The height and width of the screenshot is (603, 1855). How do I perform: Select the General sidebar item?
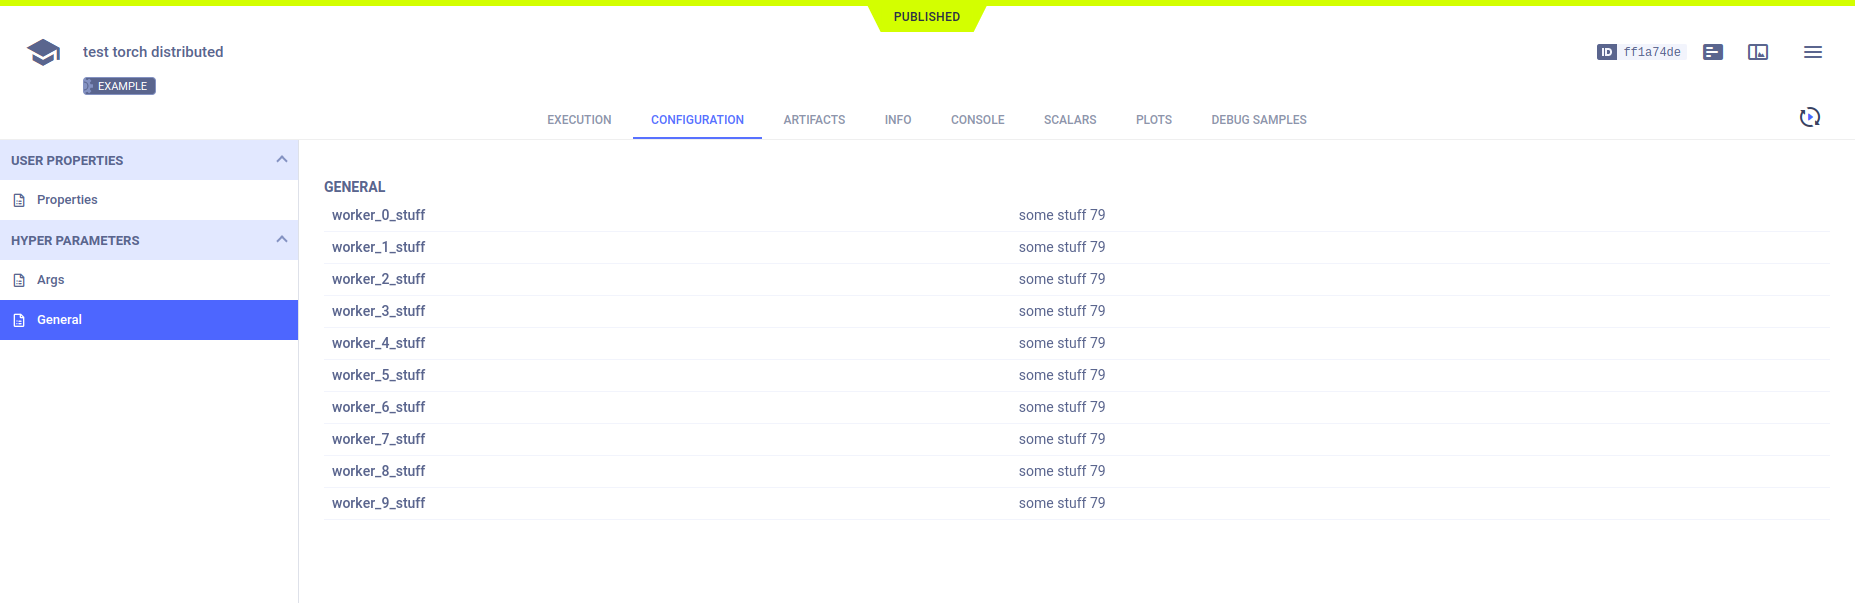[59, 320]
